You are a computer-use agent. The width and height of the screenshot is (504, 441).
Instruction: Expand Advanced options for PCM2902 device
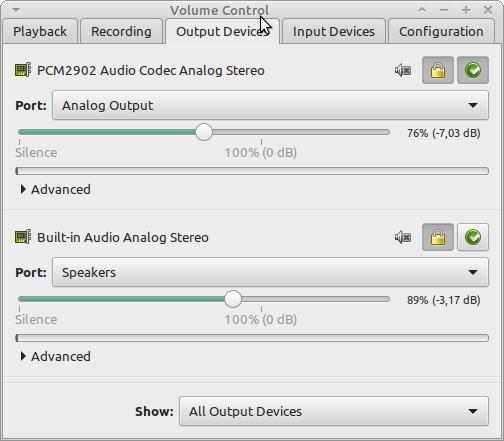tap(55, 189)
